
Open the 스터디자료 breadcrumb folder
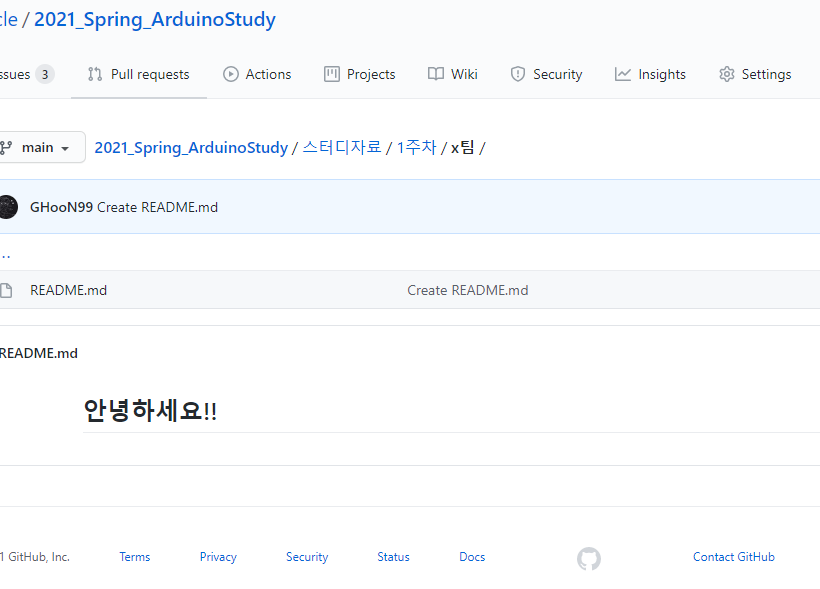[x=342, y=146]
